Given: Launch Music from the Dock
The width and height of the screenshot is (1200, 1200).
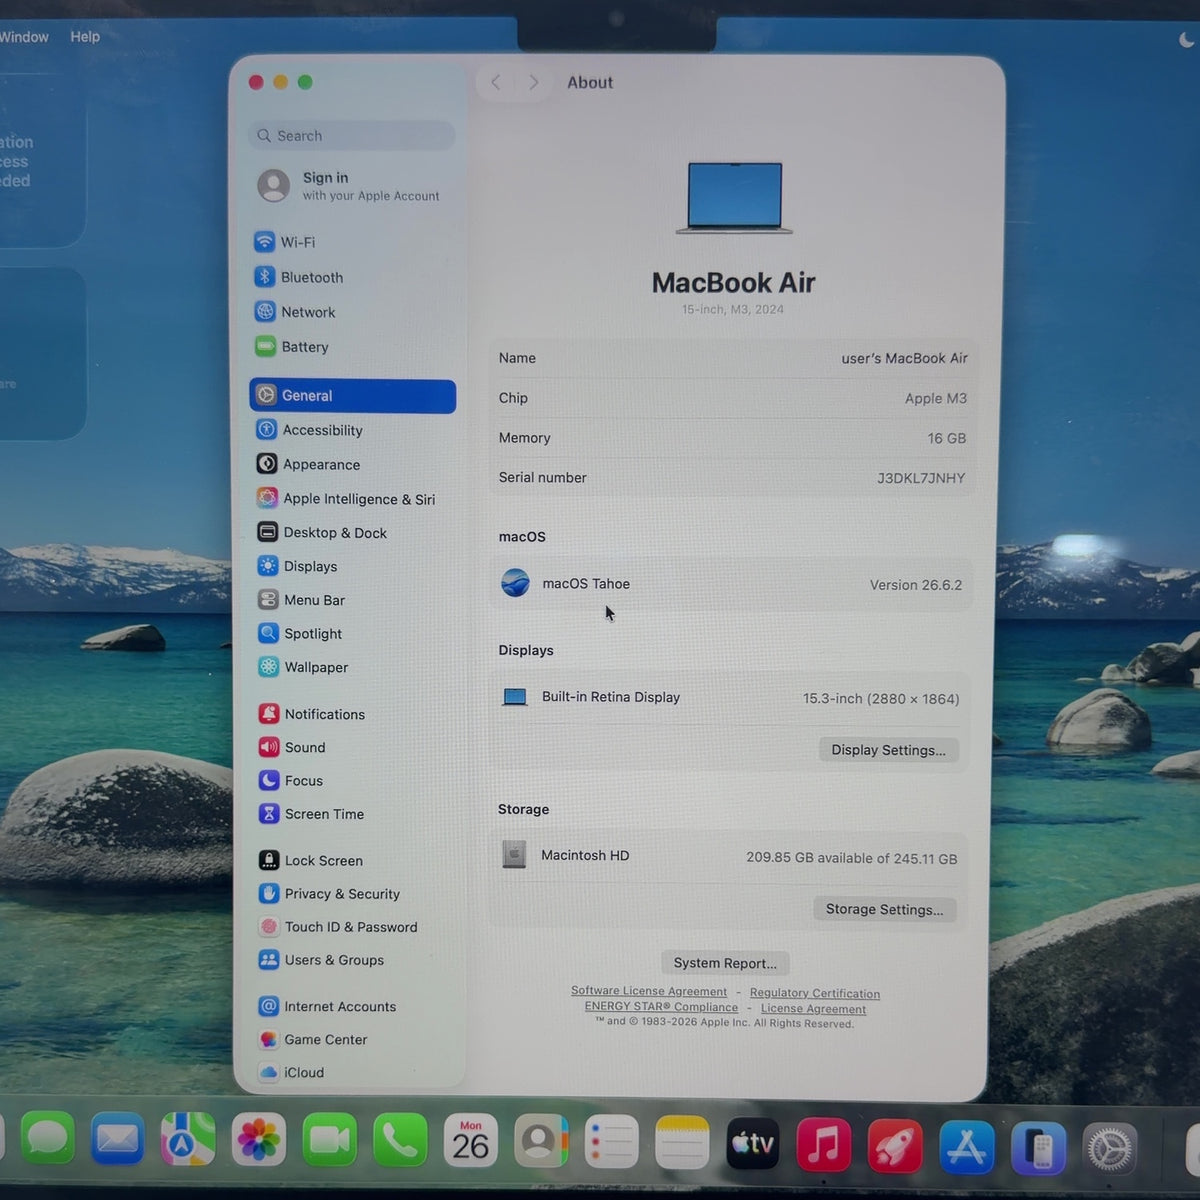Looking at the screenshot, I should [824, 1144].
